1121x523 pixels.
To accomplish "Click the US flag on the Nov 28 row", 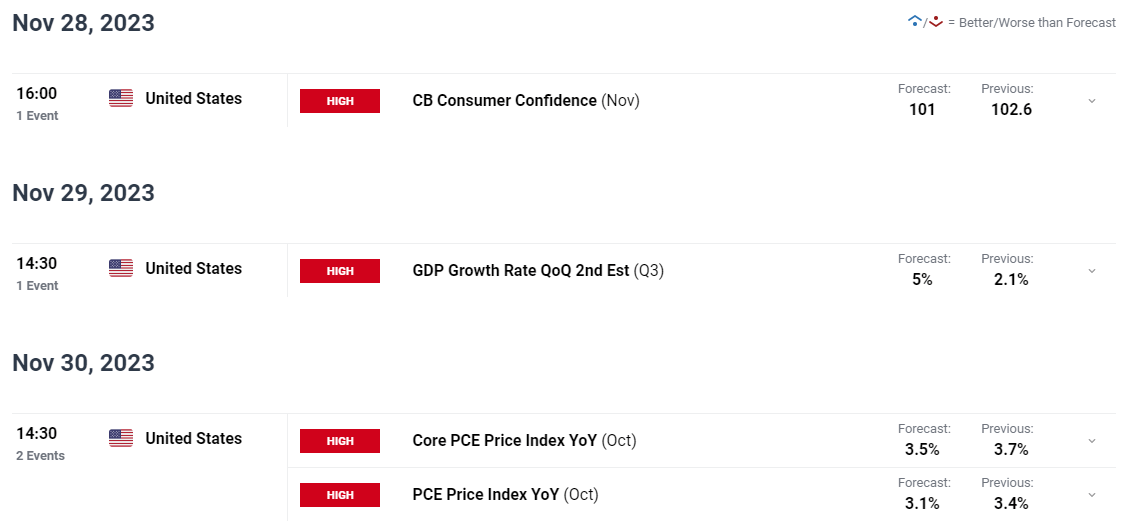I will click(121, 99).
